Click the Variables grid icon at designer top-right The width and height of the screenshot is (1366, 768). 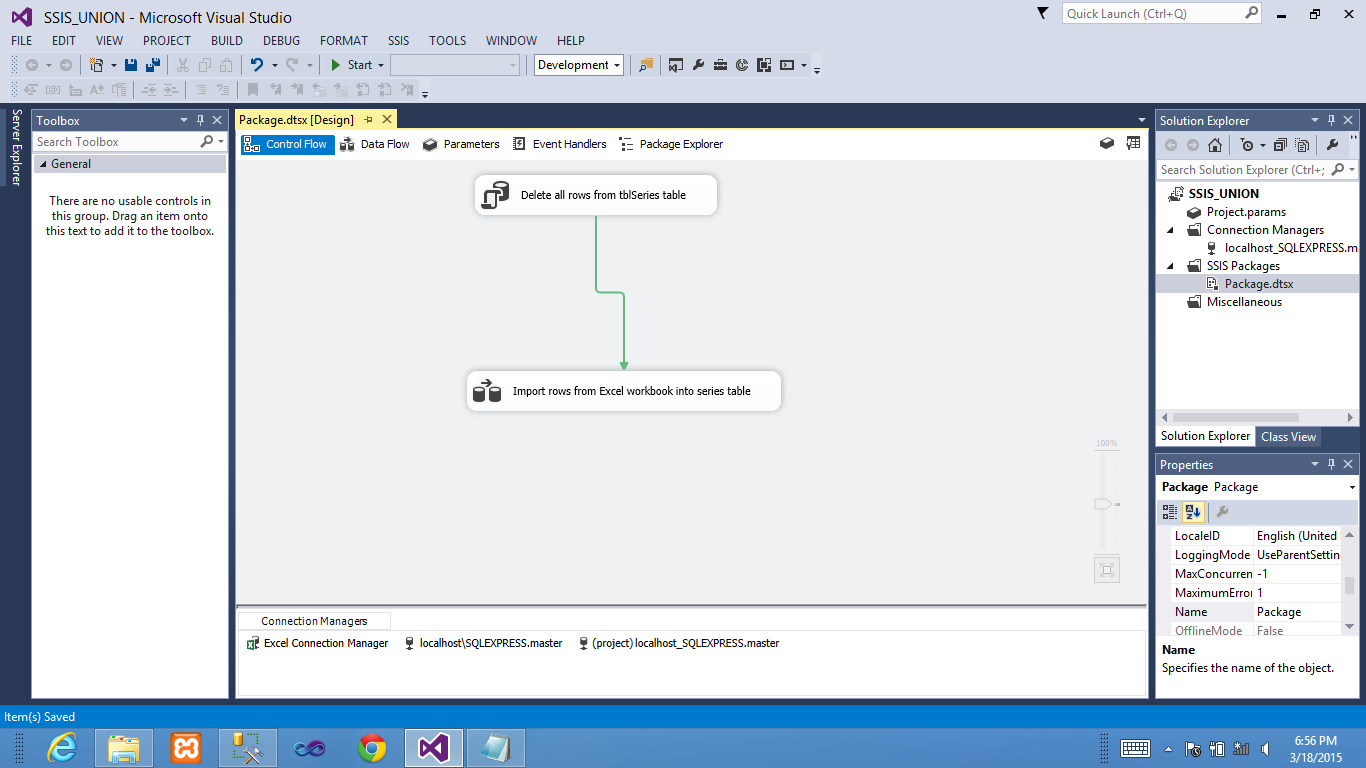tap(1133, 143)
